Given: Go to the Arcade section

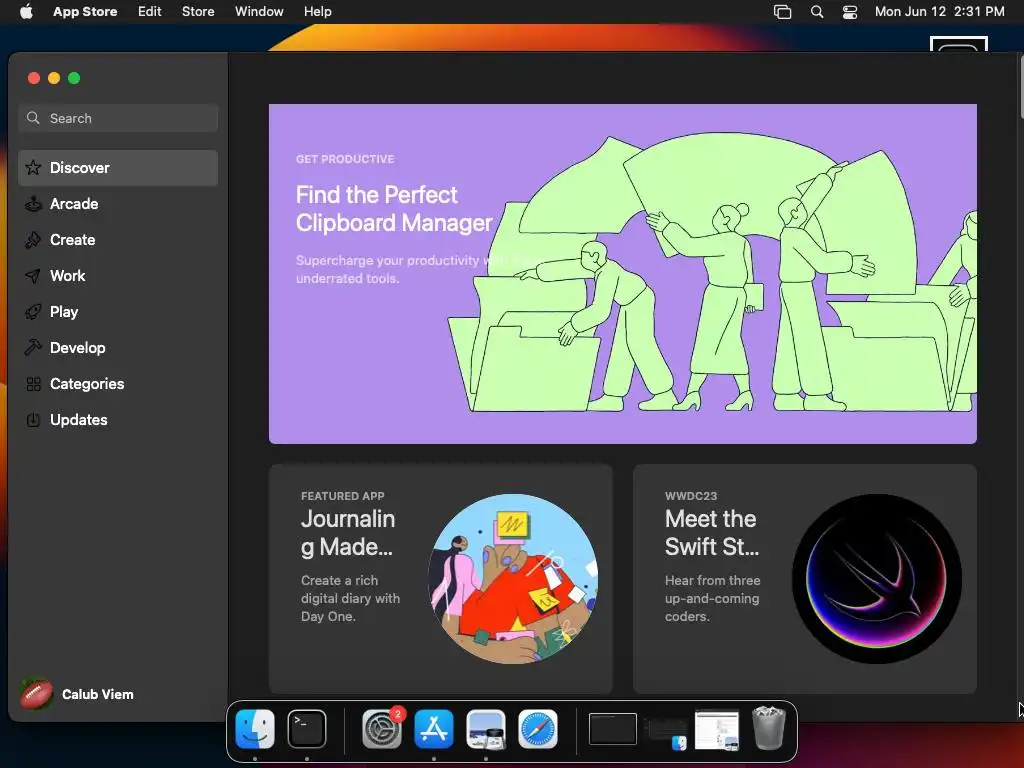Looking at the screenshot, I should tap(118, 204).
